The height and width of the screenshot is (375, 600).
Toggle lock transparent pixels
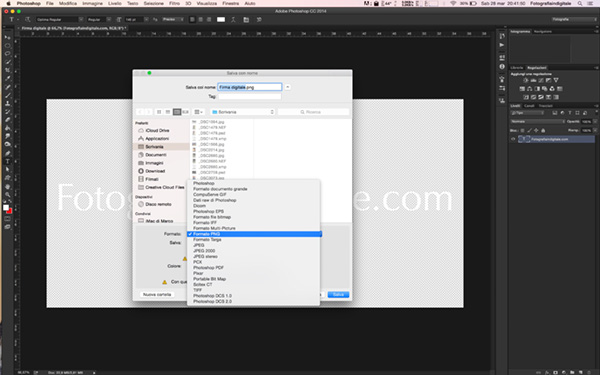[522, 130]
